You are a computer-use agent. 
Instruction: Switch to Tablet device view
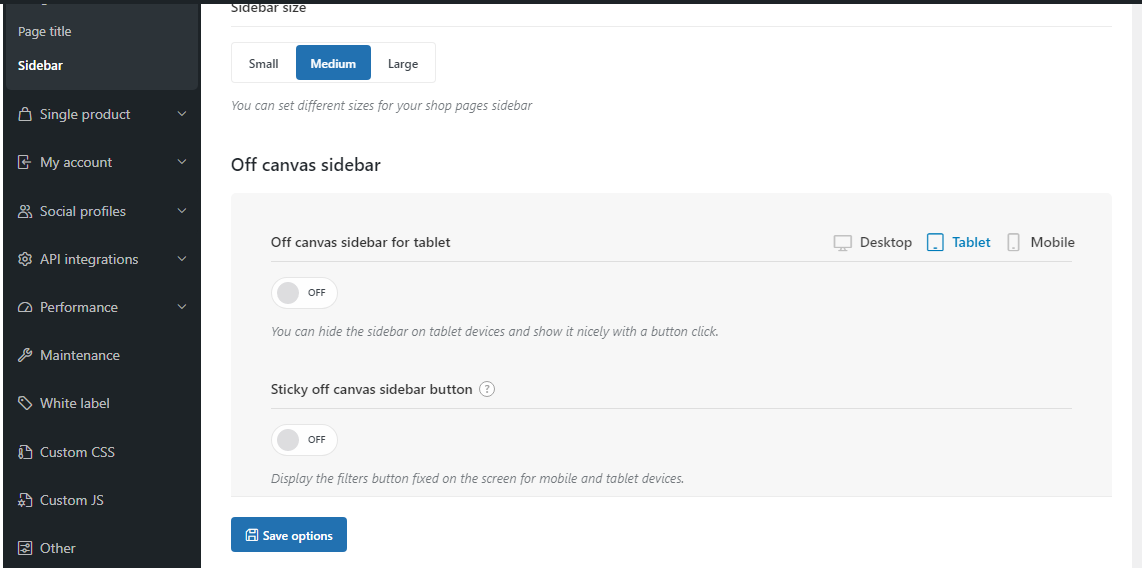pyautogui.click(x=958, y=242)
